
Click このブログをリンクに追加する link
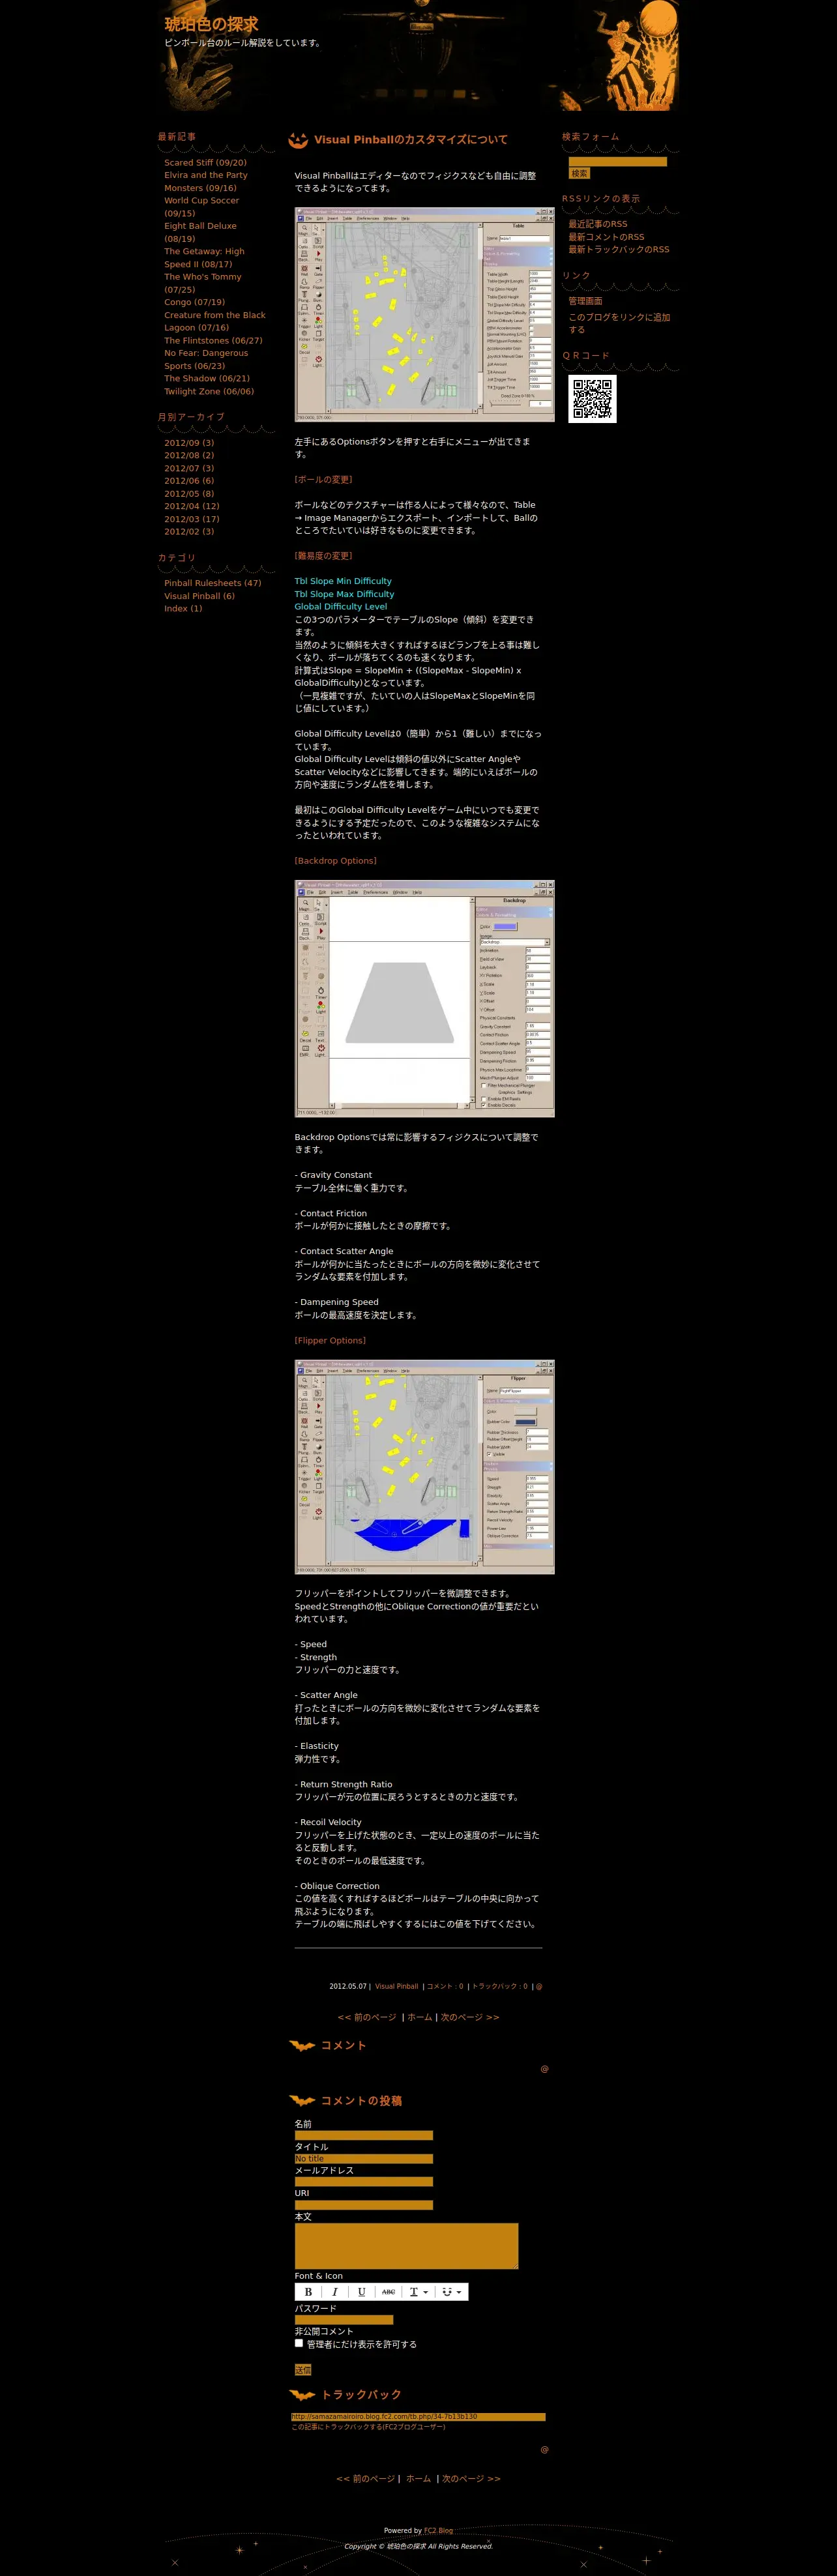pos(619,323)
